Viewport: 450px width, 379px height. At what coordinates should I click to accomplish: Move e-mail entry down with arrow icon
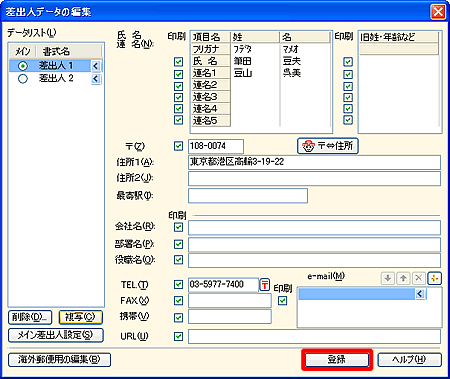coord(387,278)
